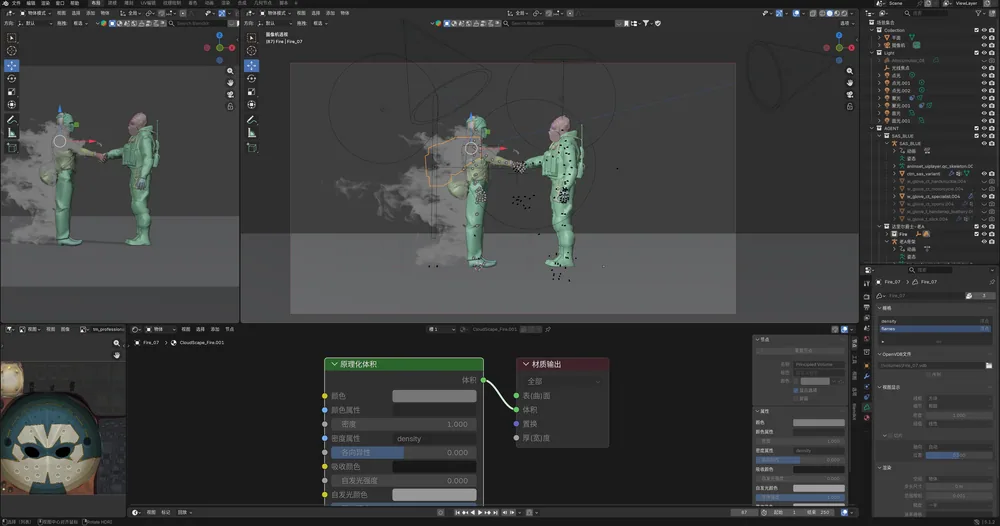Open the 帮助 menu
The height and width of the screenshot is (526, 1000).
tap(75, 3)
